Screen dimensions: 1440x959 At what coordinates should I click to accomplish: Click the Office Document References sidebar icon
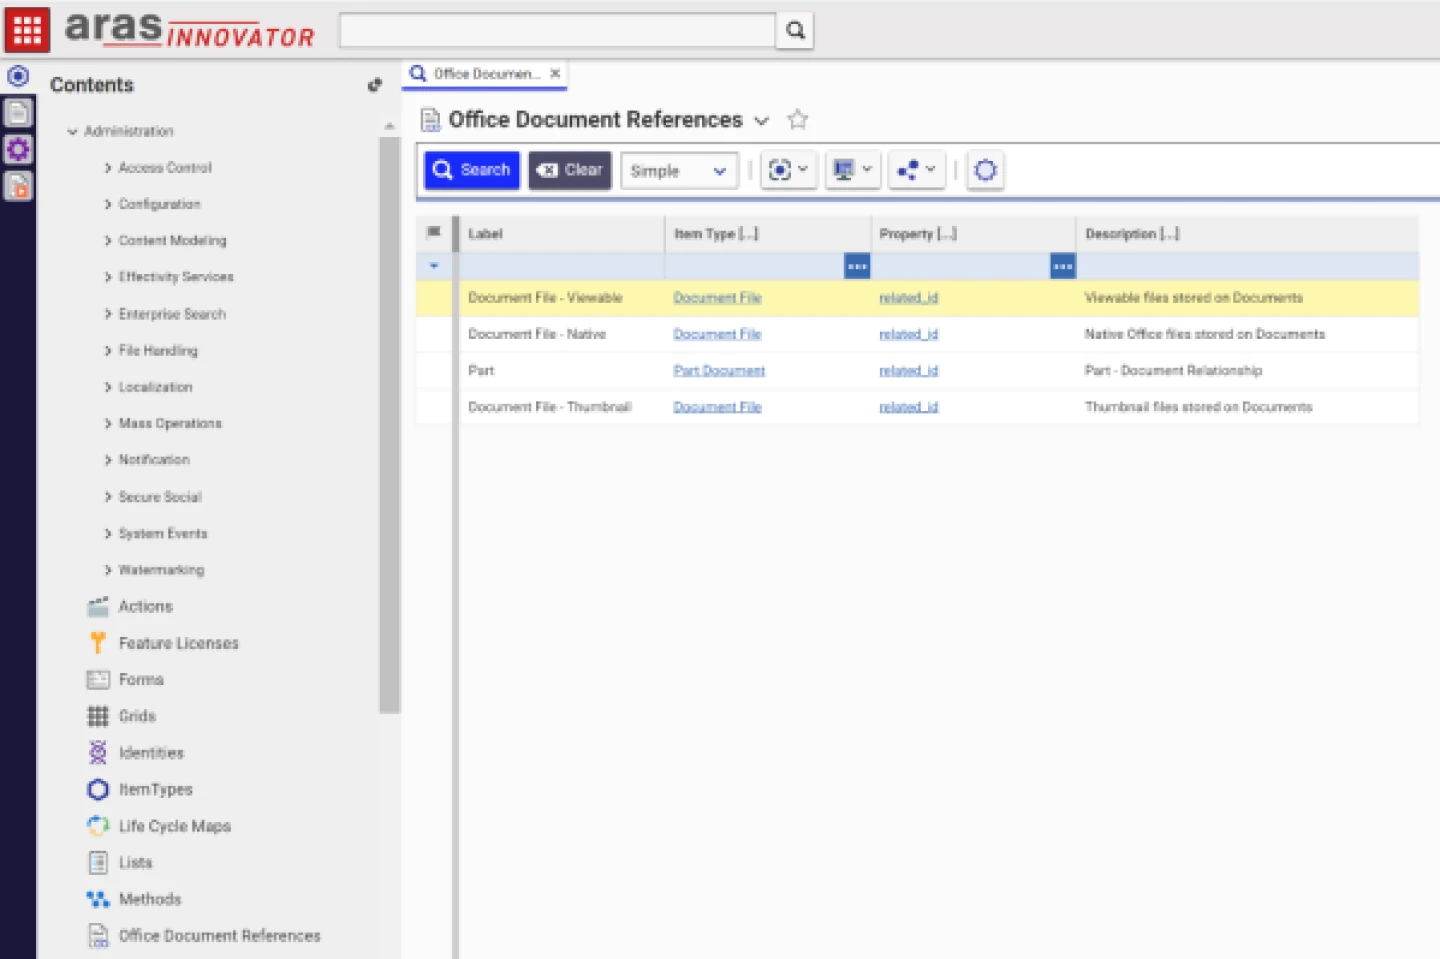pyautogui.click(x=98, y=936)
